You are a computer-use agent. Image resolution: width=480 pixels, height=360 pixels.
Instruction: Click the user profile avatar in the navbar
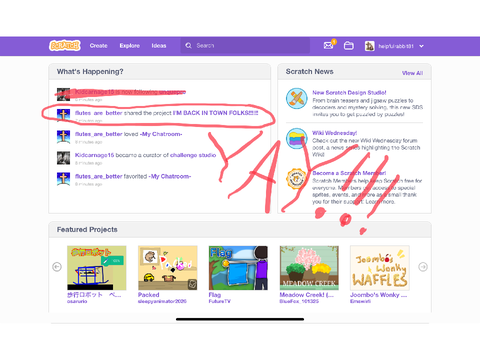[369, 46]
